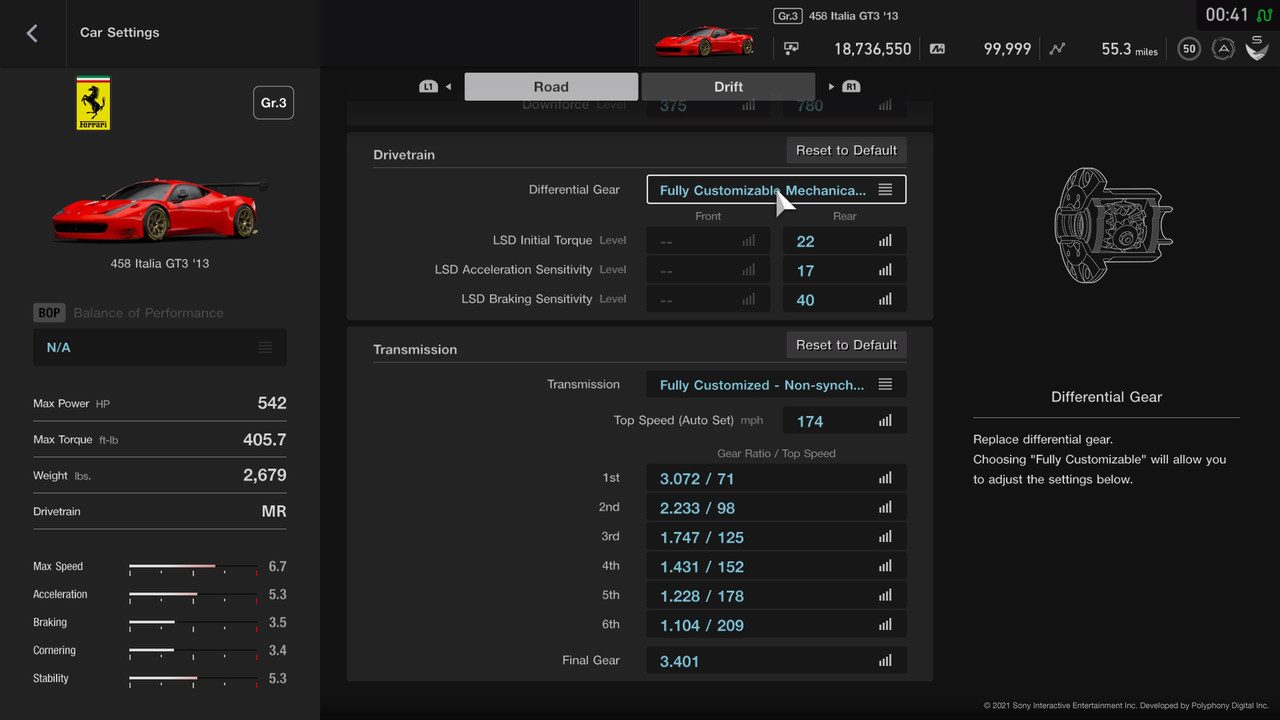
Task: Click the Weight 2,679 value
Action: coord(264,476)
